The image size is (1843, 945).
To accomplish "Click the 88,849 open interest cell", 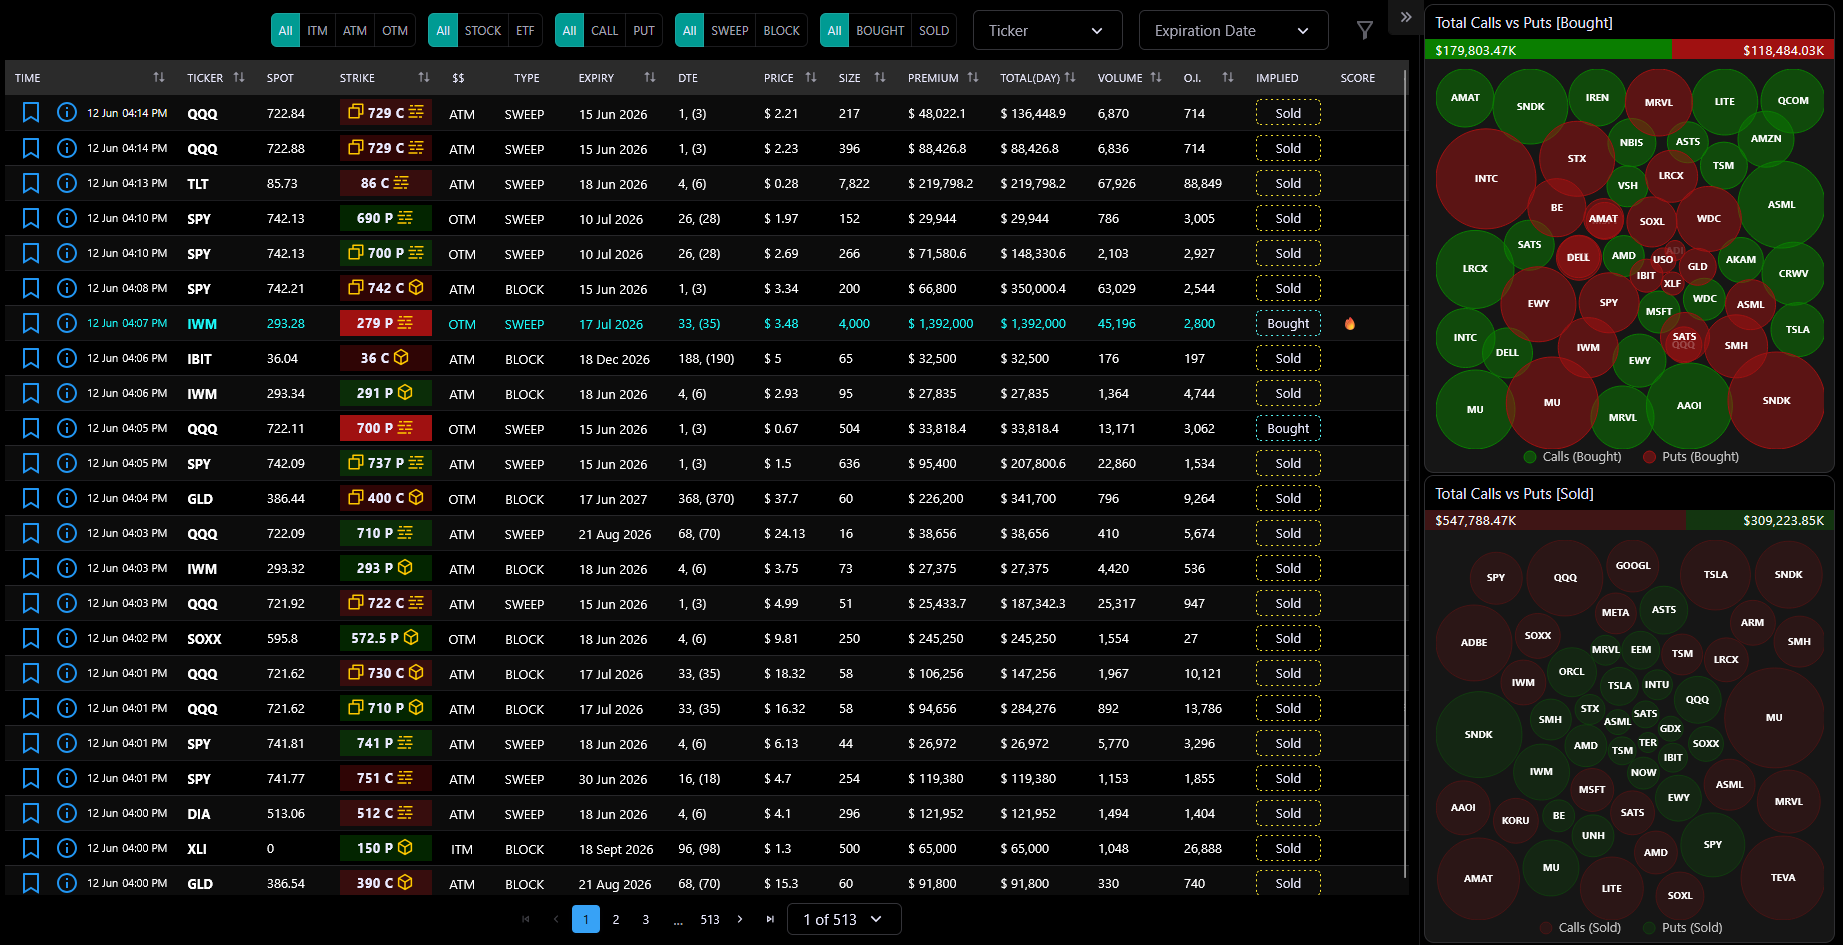I will click(x=1203, y=183).
